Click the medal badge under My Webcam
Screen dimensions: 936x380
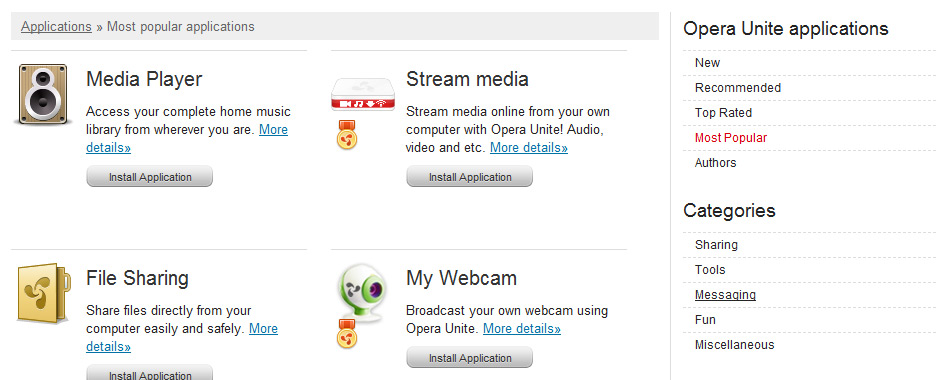[347, 333]
